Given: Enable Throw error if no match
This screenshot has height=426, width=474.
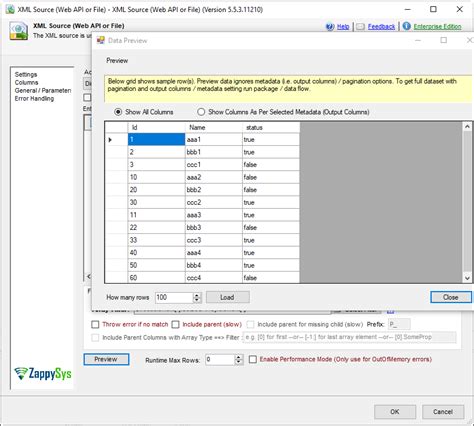Looking at the screenshot, I should tap(95, 324).
